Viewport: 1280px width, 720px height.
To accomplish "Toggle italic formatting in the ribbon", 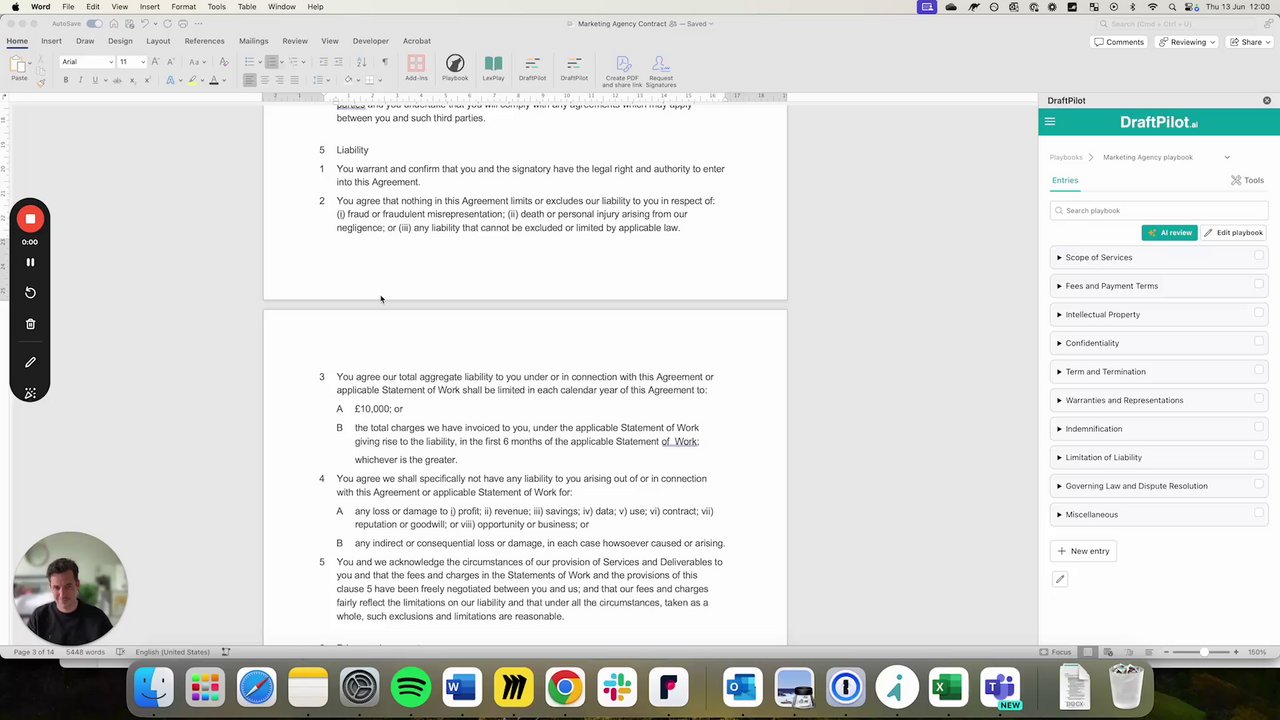I will (81, 80).
